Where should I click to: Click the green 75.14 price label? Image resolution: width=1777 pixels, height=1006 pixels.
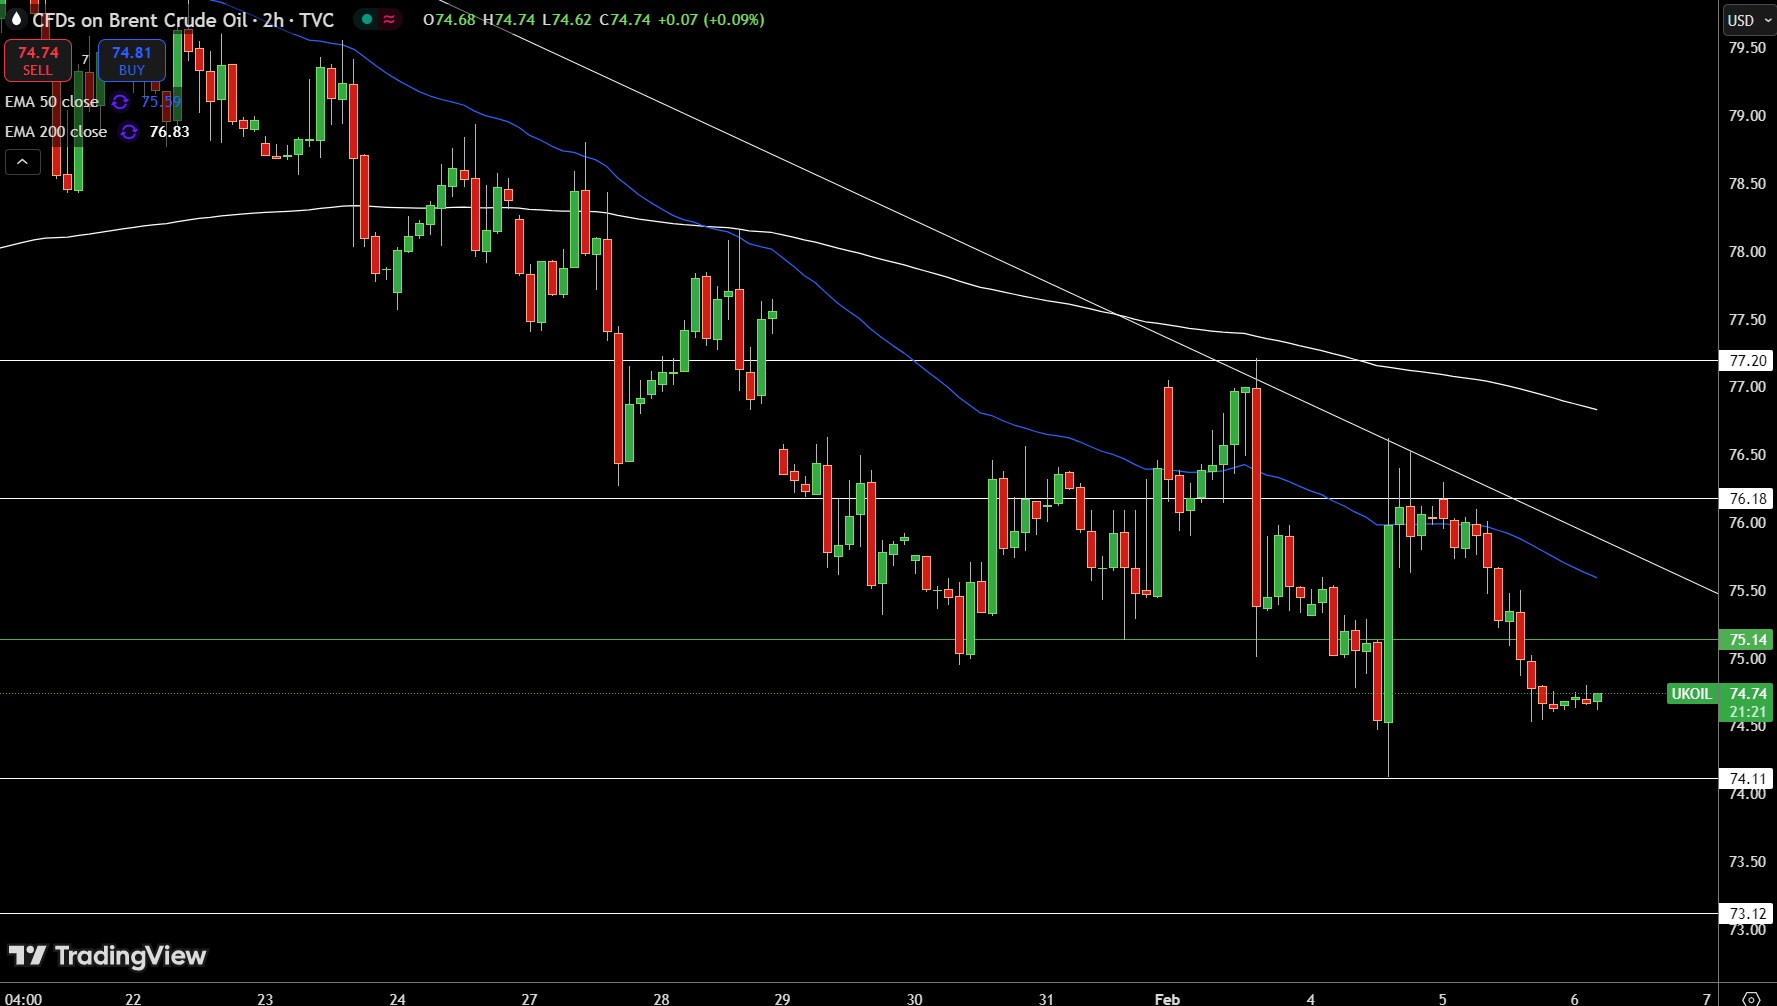point(1747,639)
